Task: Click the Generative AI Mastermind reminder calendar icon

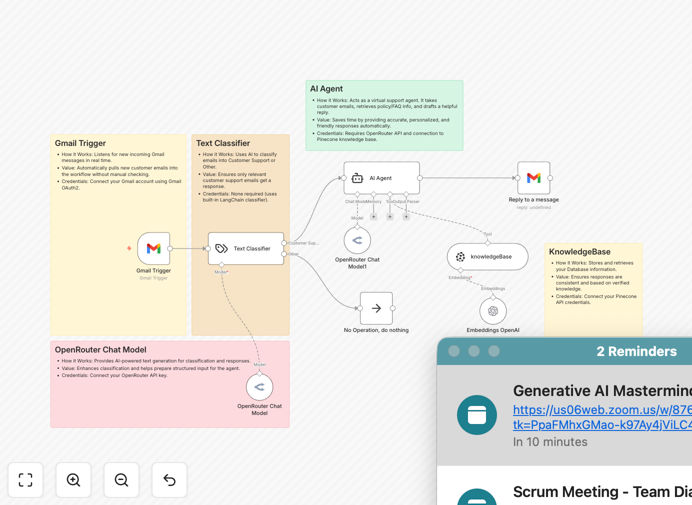Action: coord(477,415)
